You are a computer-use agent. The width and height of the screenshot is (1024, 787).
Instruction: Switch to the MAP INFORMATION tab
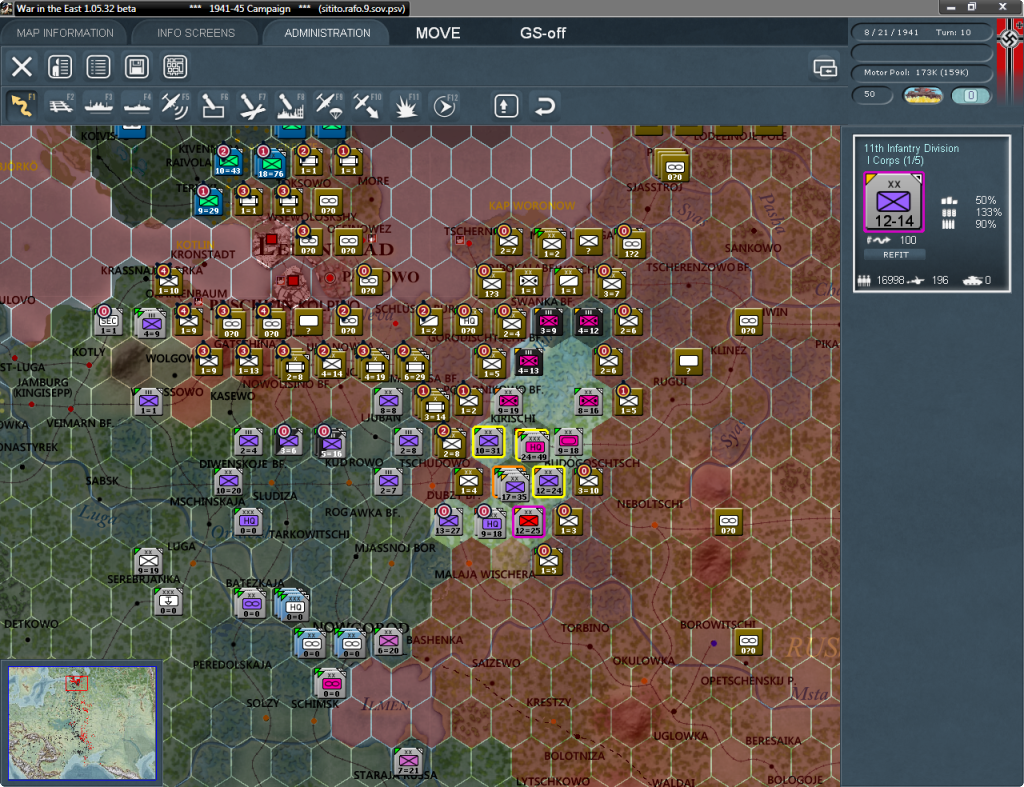click(x=65, y=33)
